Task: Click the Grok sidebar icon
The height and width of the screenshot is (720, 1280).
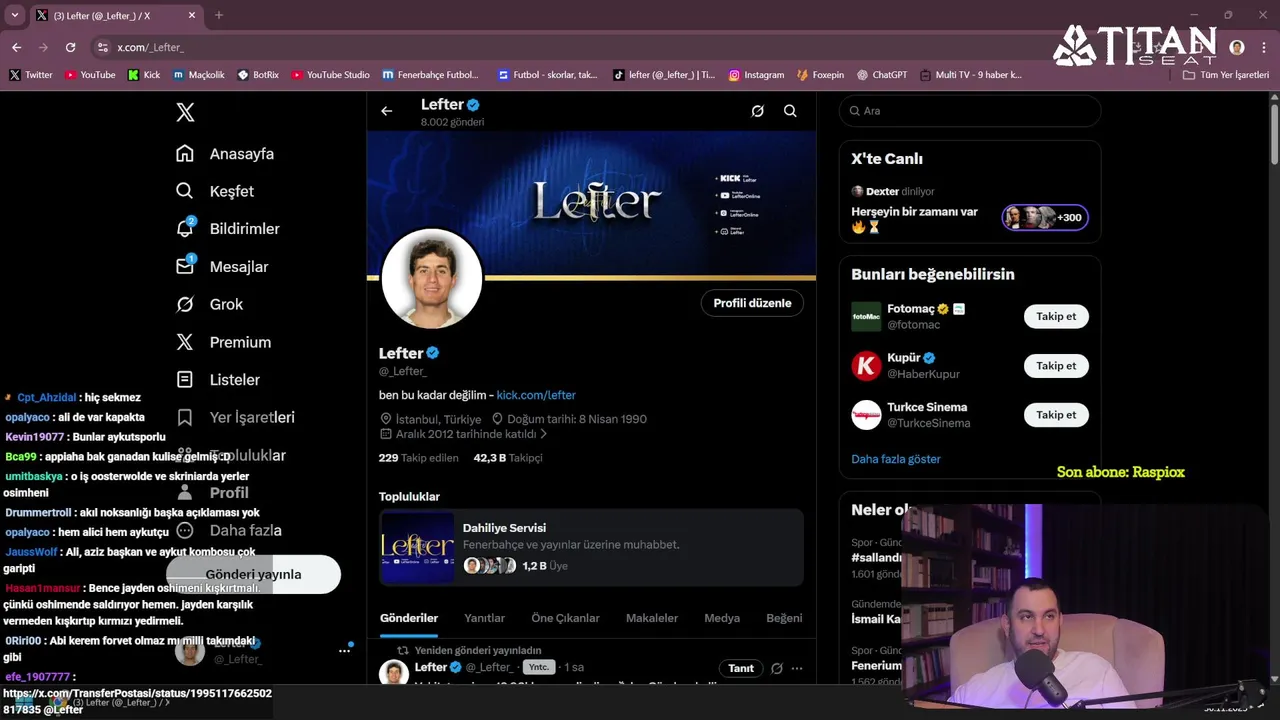Action: (185, 304)
